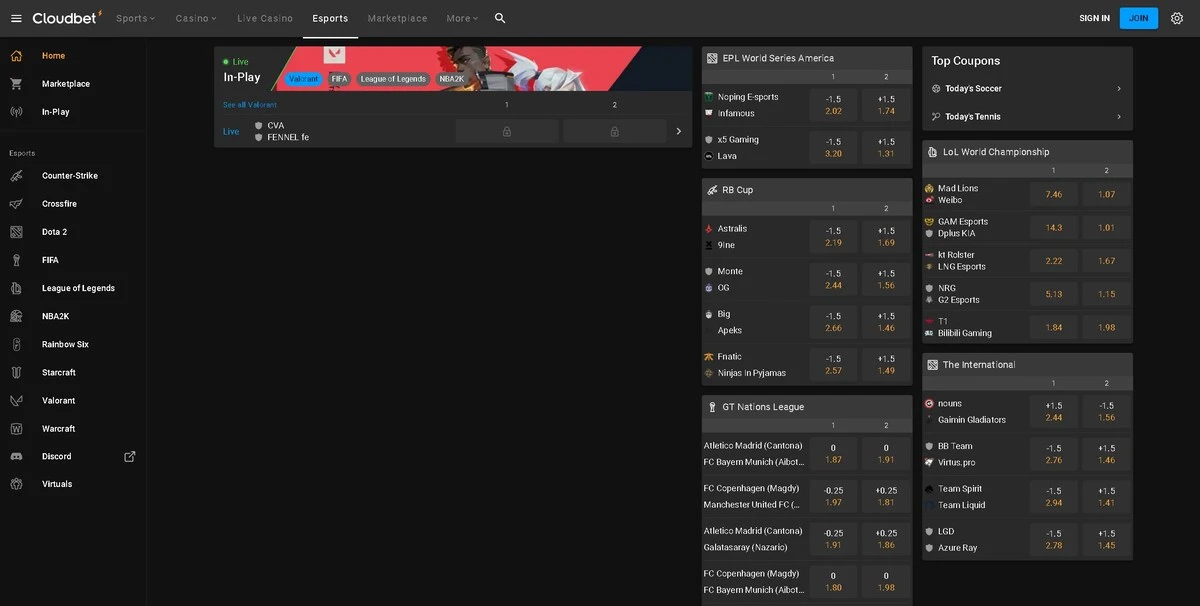Open the settings gear icon

click(1177, 18)
